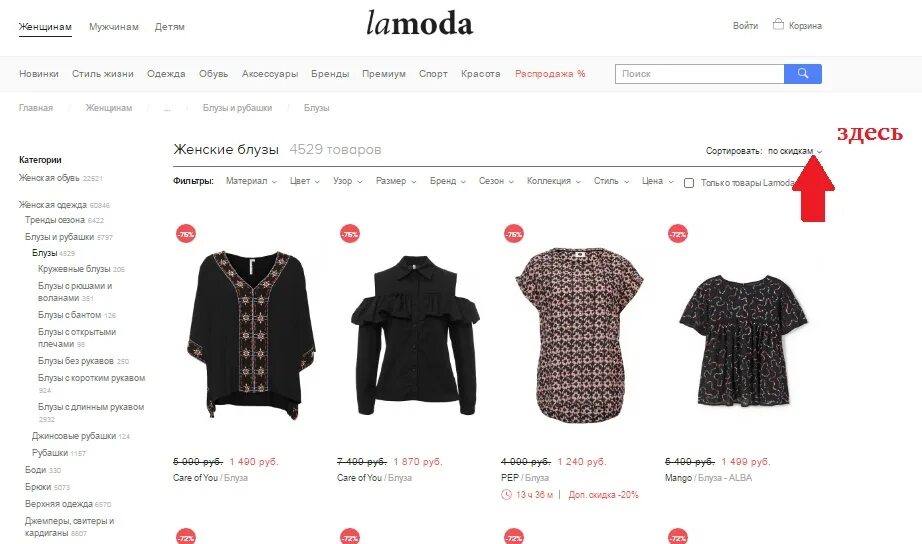
Task: Open the shopping cart icon
Action: pyautogui.click(x=778, y=25)
